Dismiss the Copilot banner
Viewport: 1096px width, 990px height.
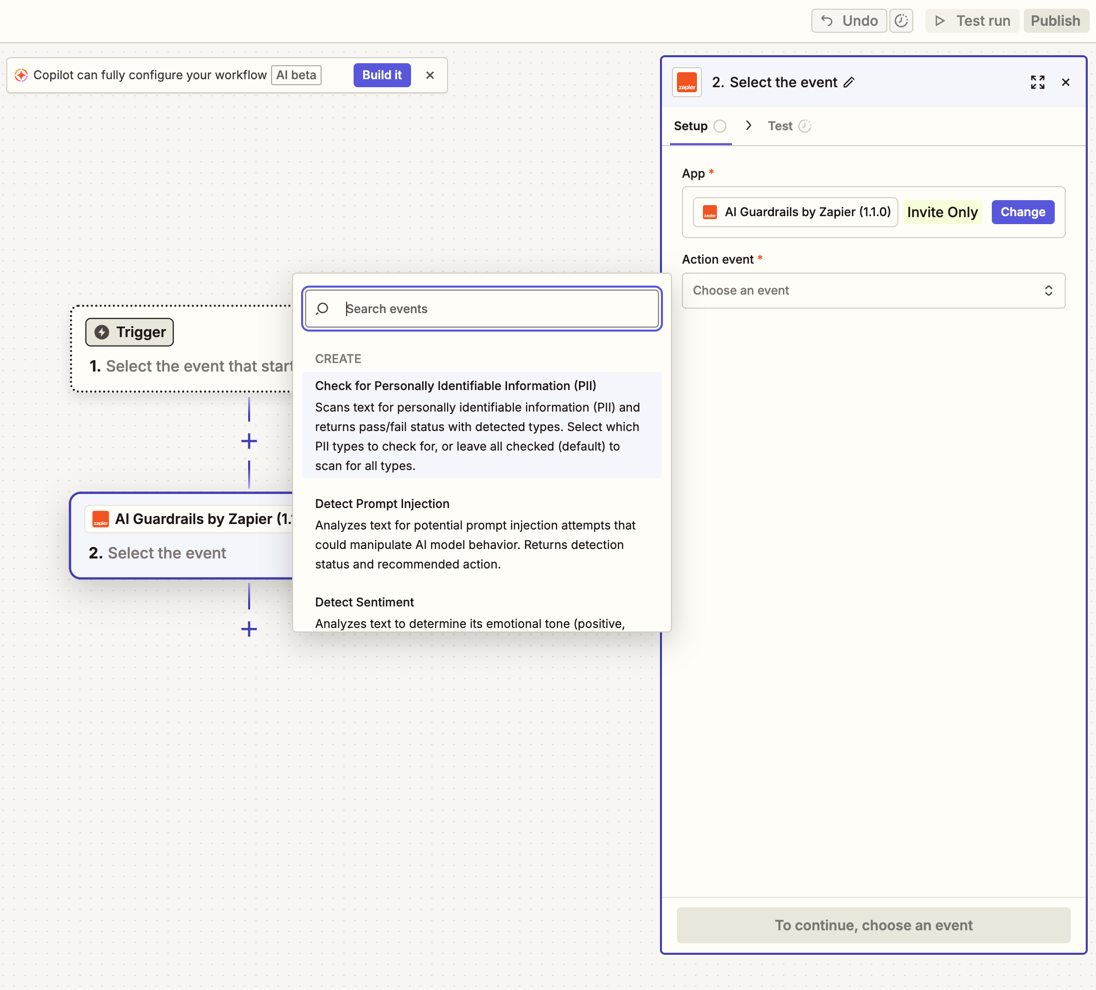click(430, 75)
